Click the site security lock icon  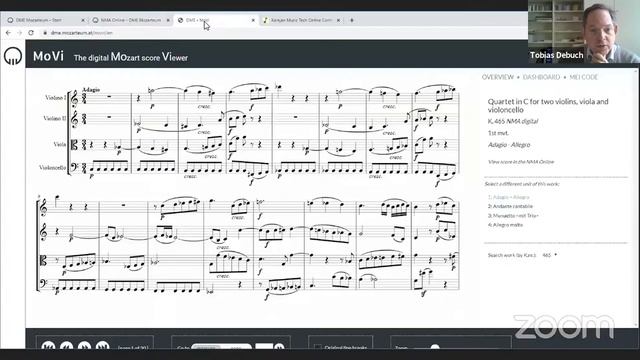[x=45, y=33]
